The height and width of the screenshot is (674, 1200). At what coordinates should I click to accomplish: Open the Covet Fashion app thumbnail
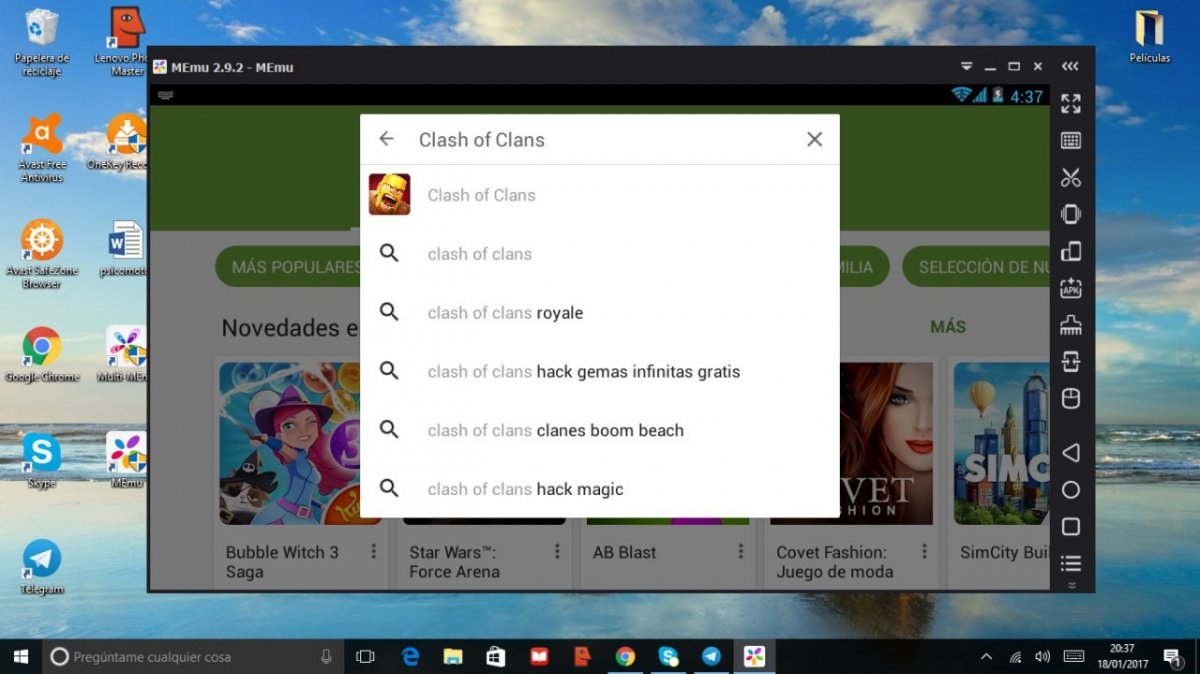pos(886,443)
